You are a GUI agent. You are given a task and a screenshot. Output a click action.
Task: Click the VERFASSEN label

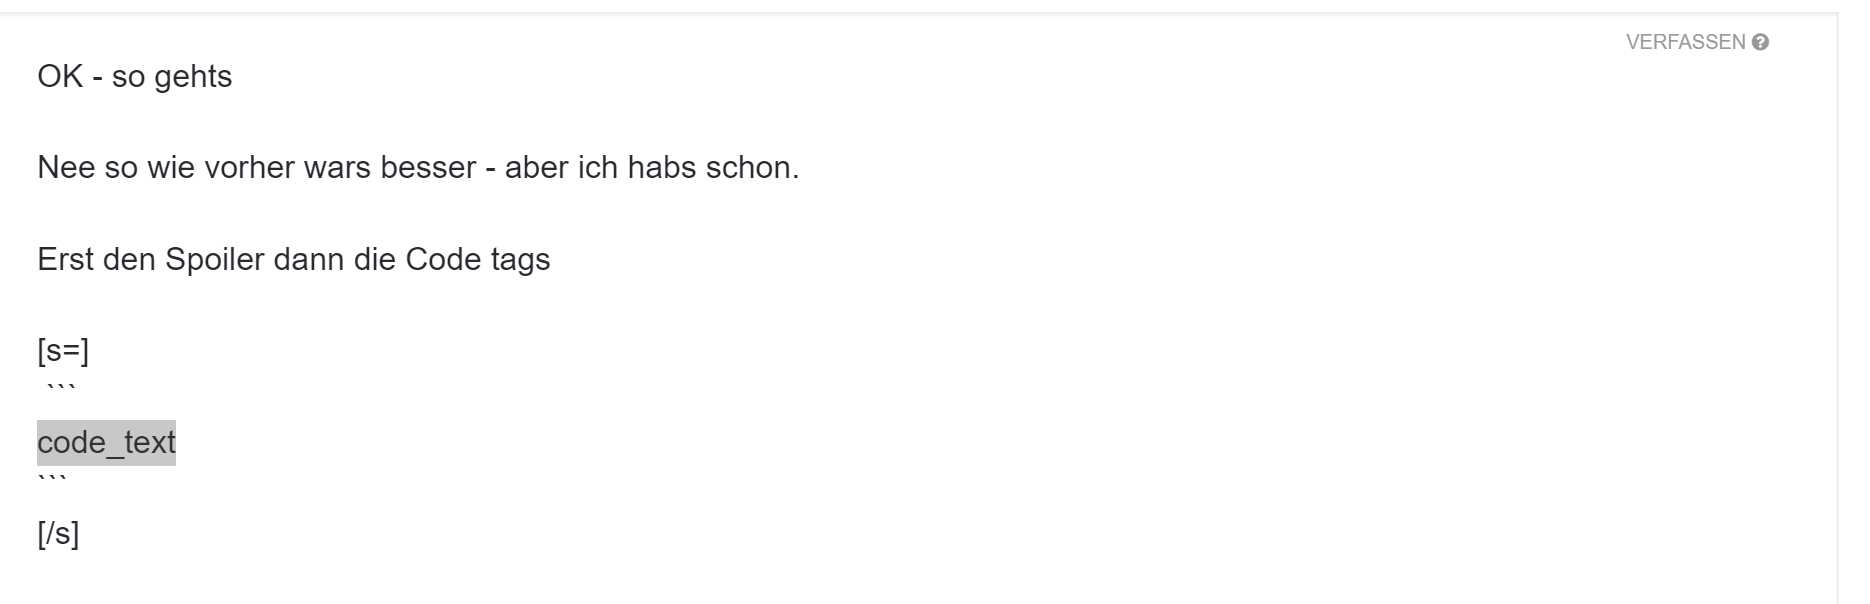pos(1685,42)
